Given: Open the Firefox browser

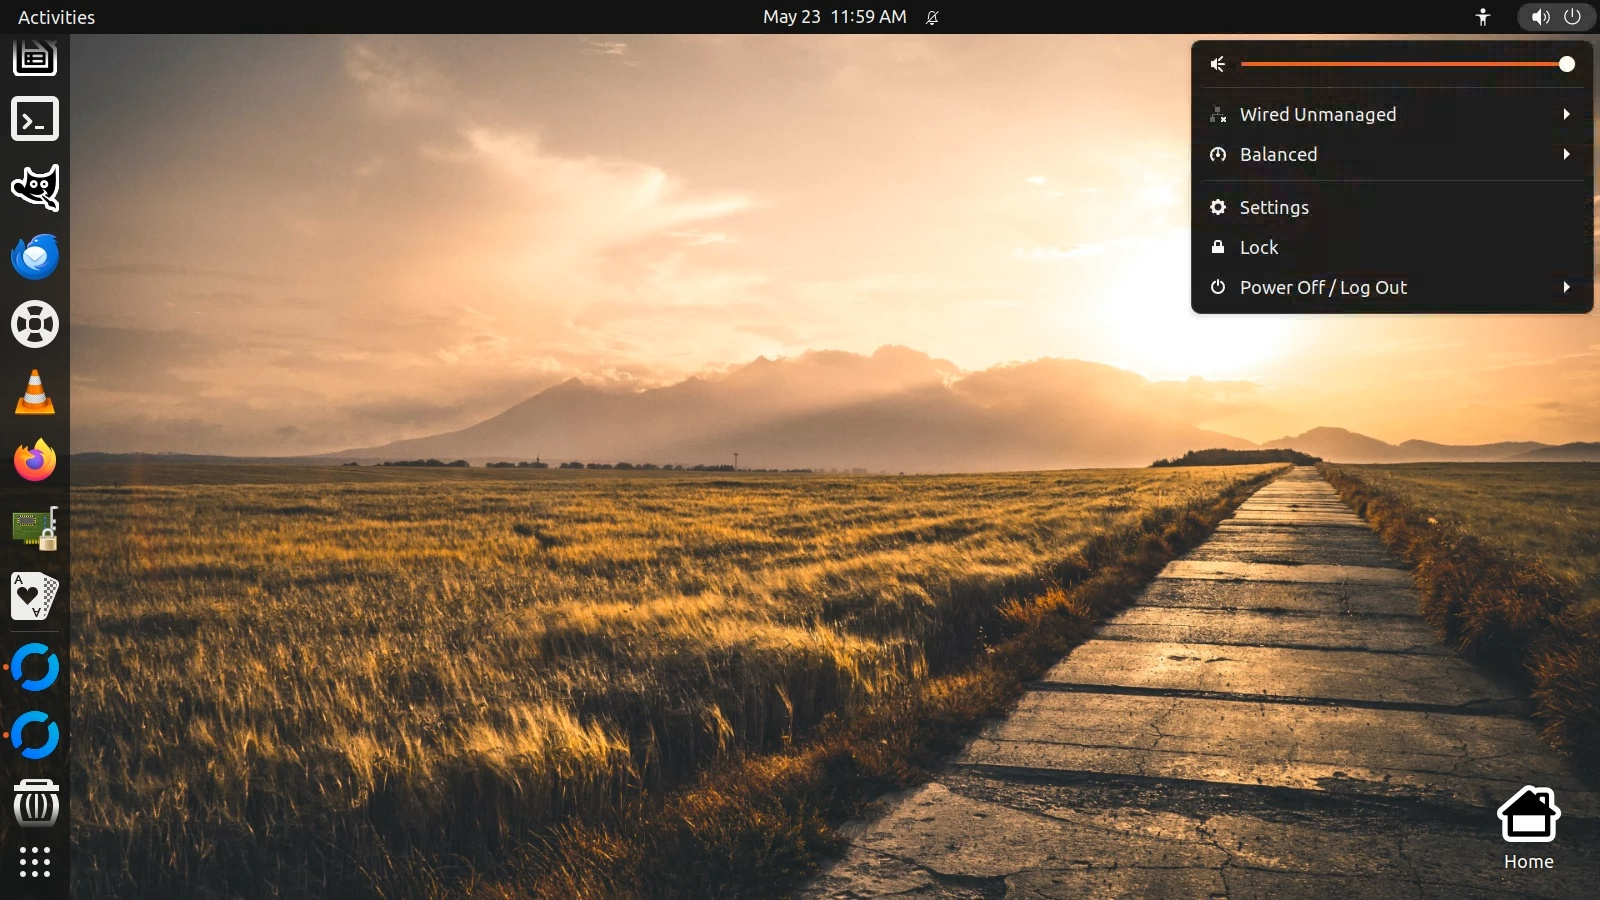Looking at the screenshot, I should click(35, 461).
